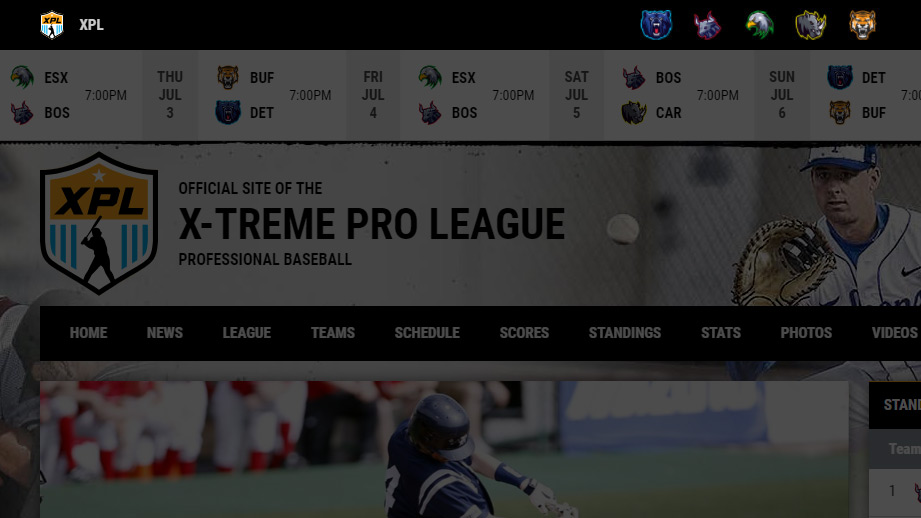Screen dimensions: 921x518
Task: Go to the STATS page
Action: (721, 333)
